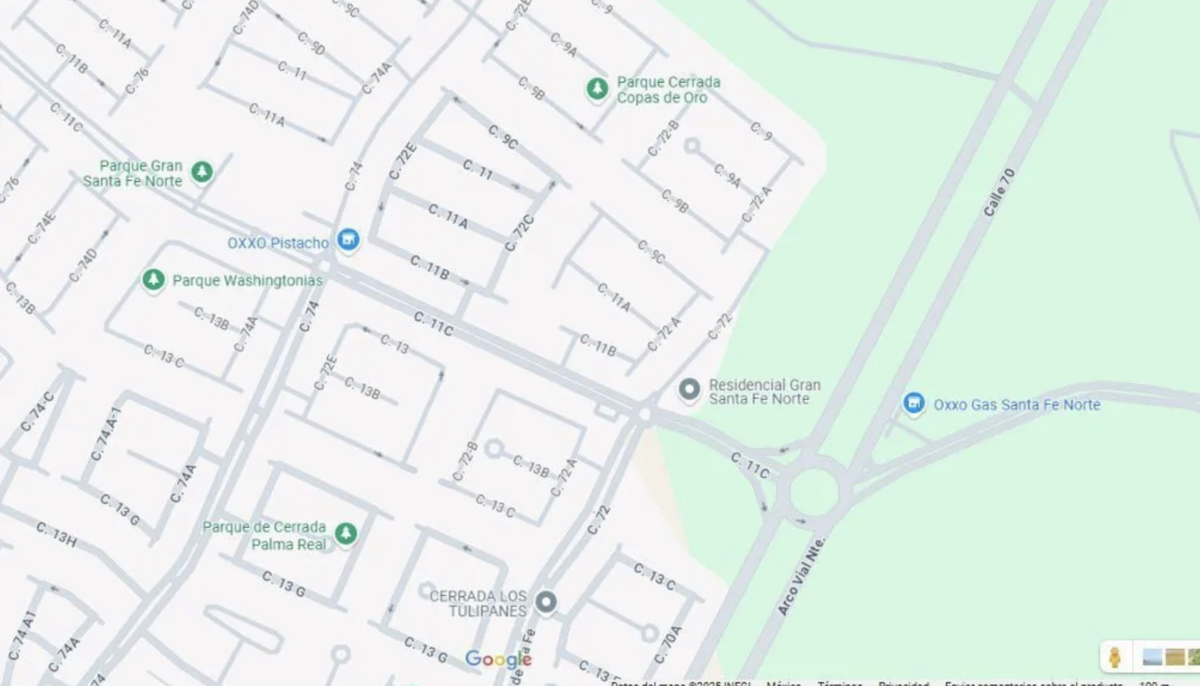Screen dimensions: 1200x686
Task: Click the Parque de Cerrada Palma Real pin
Action: (345, 534)
